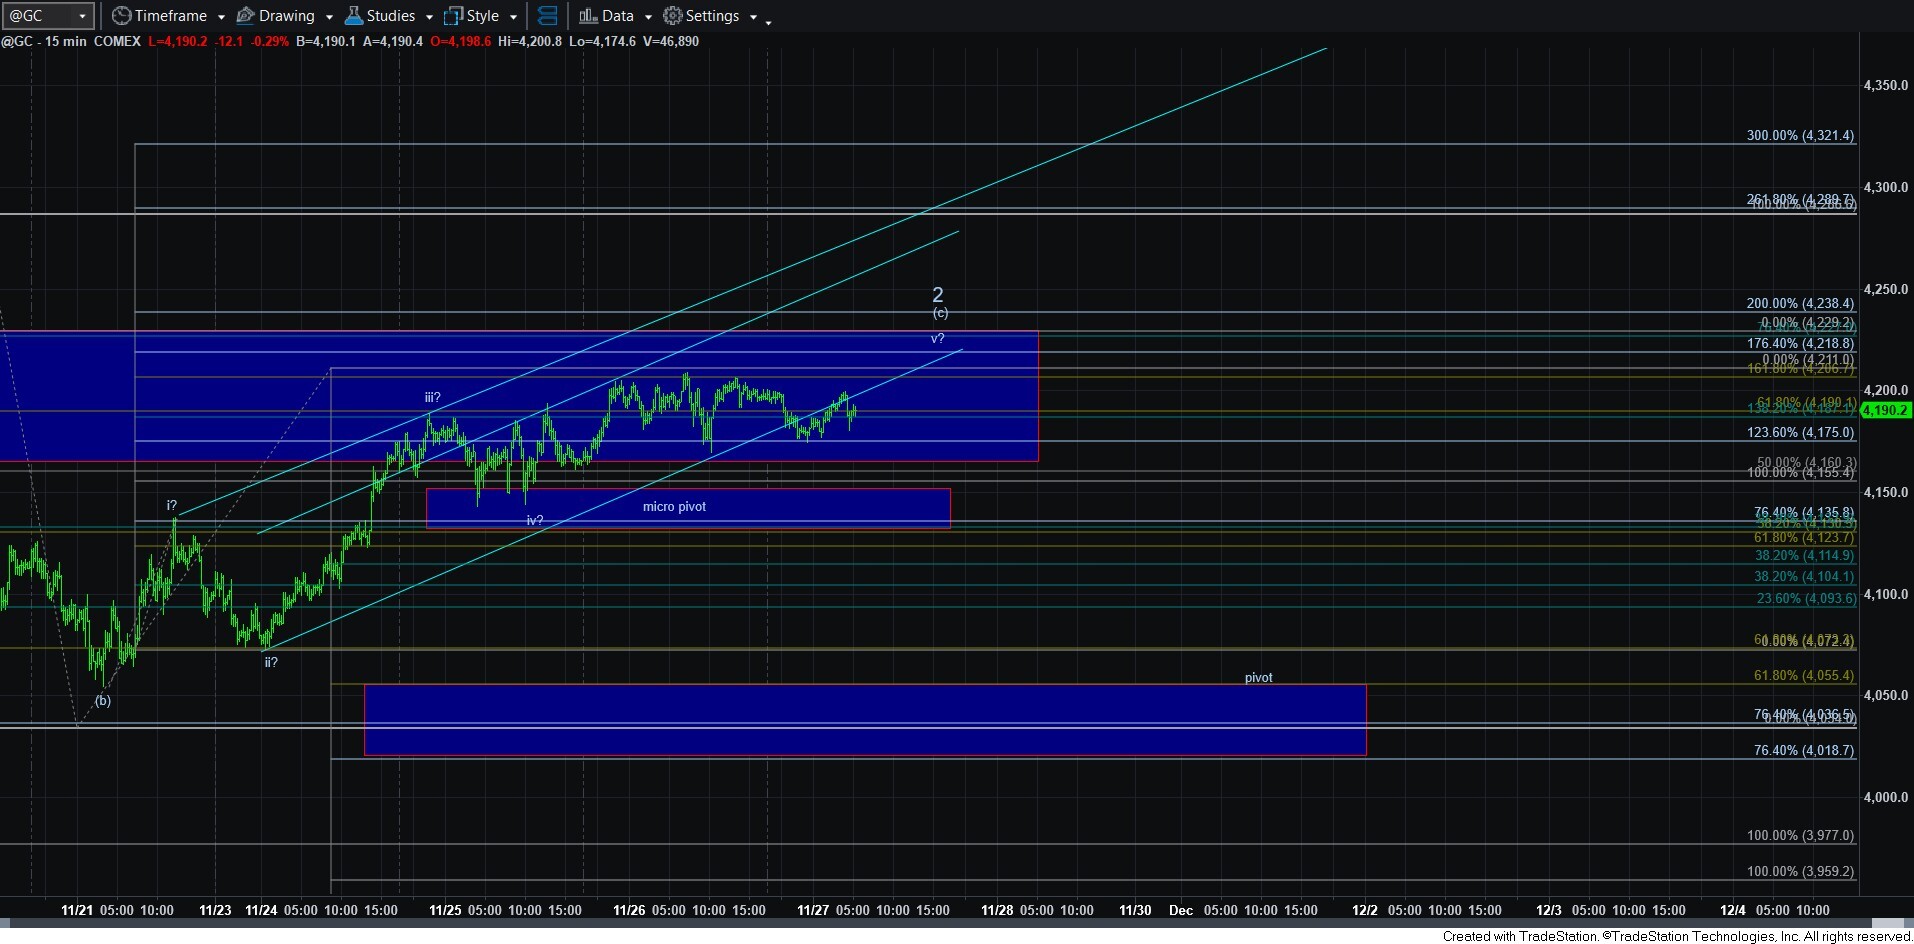Click the Data bar chart icon

click(x=588, y=16)
